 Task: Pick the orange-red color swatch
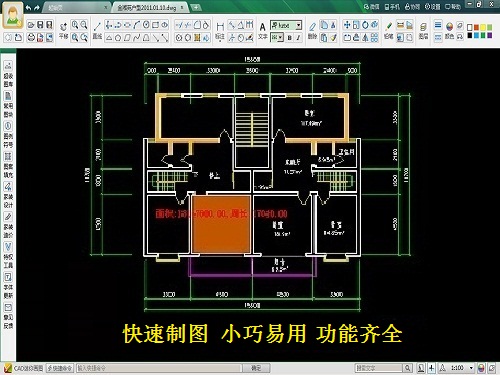click(476, 27)
